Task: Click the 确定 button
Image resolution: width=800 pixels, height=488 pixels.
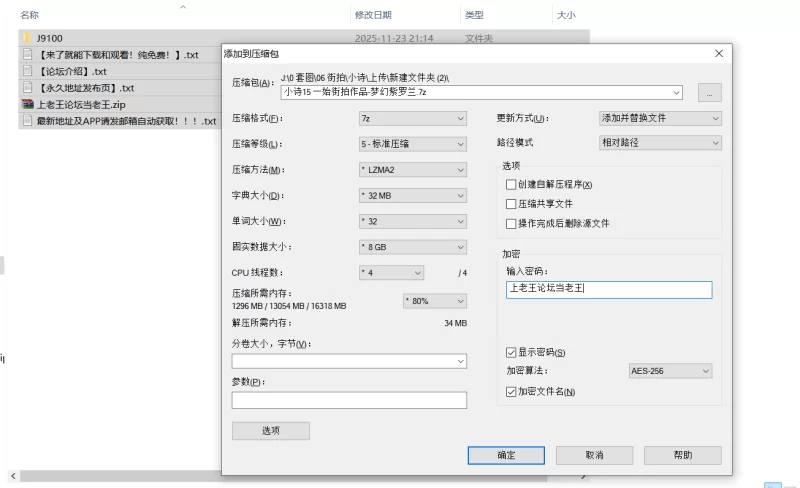Action: click(x=506, y=455)
